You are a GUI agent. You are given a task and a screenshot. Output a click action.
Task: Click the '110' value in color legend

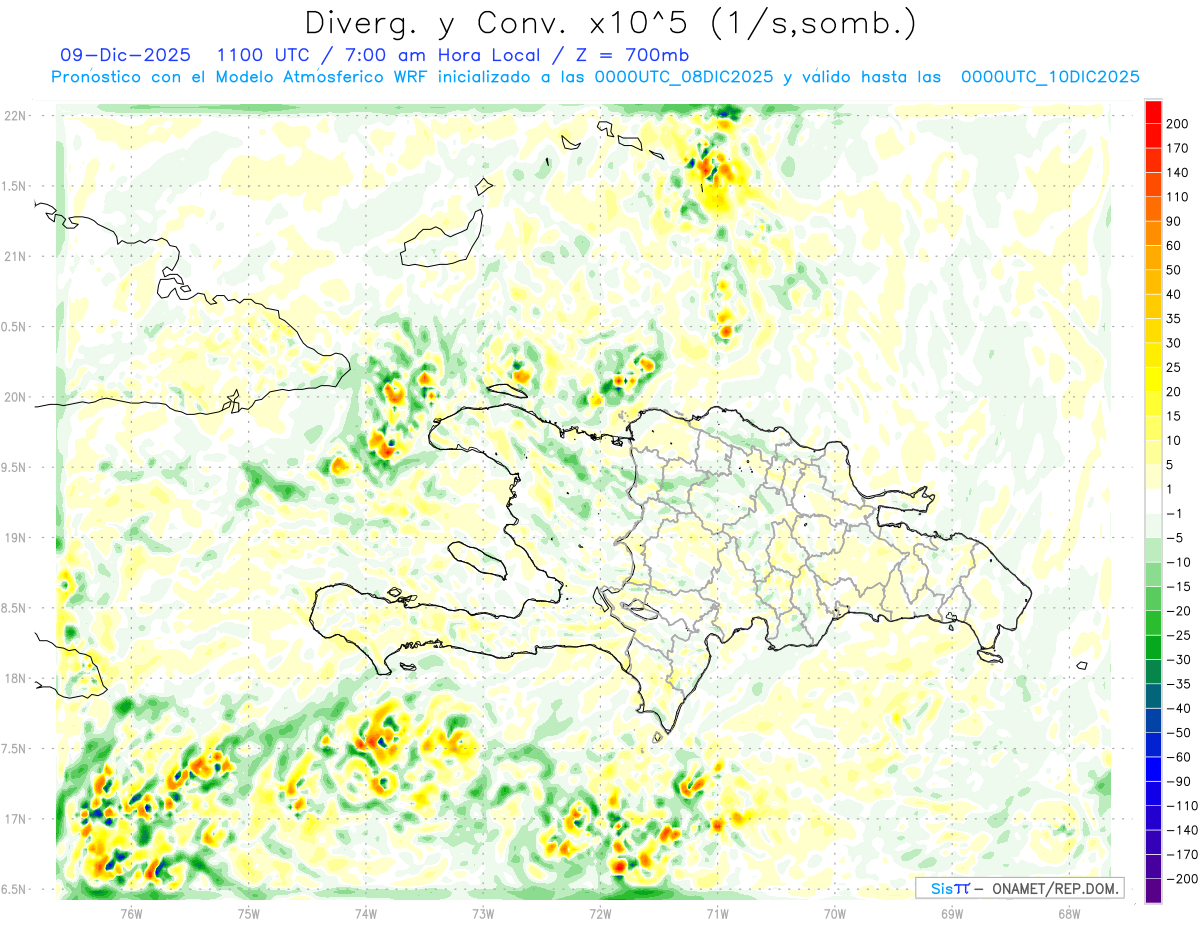coord(1177,197)
